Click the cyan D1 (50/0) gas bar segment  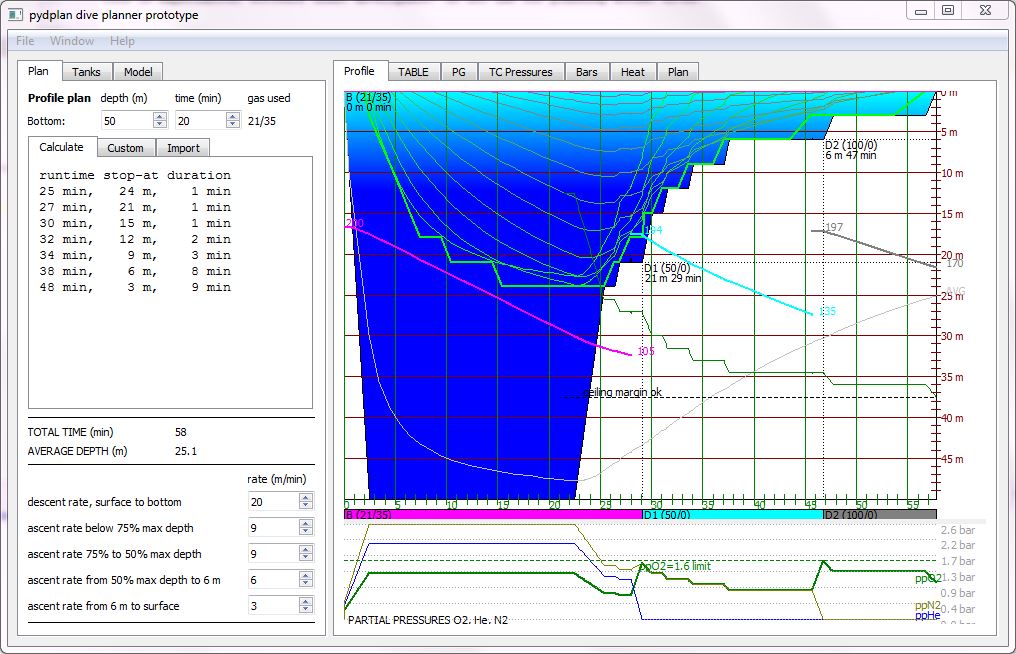[x=733, y=515]
